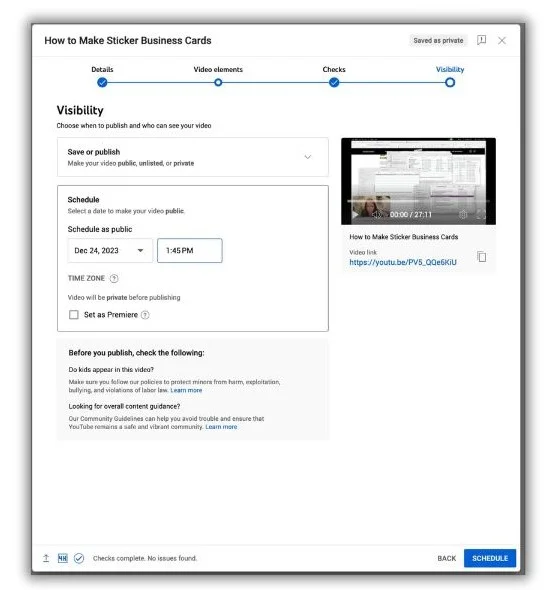The image size is (558, 590).
Task: Open Learn more about minors policy
Action: coord(186,390)
